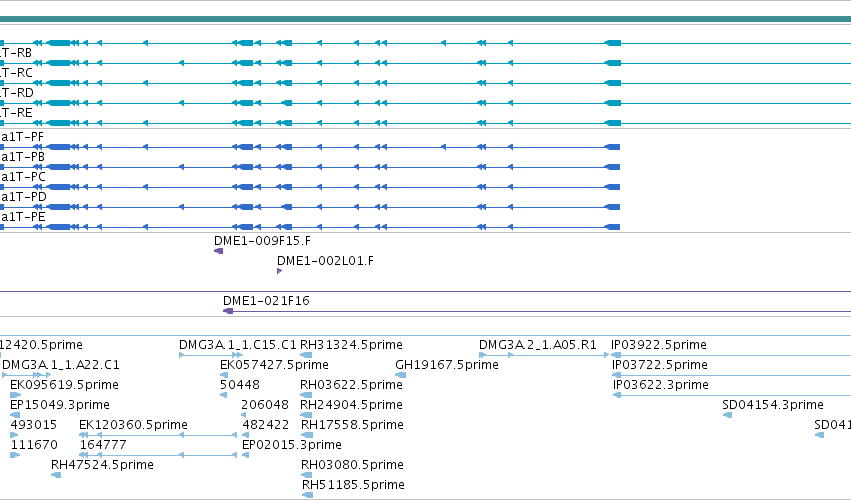This screenshot has height=500, width=851.
Task: Select the DME1-002L01.F feature label
Action: 325,261
